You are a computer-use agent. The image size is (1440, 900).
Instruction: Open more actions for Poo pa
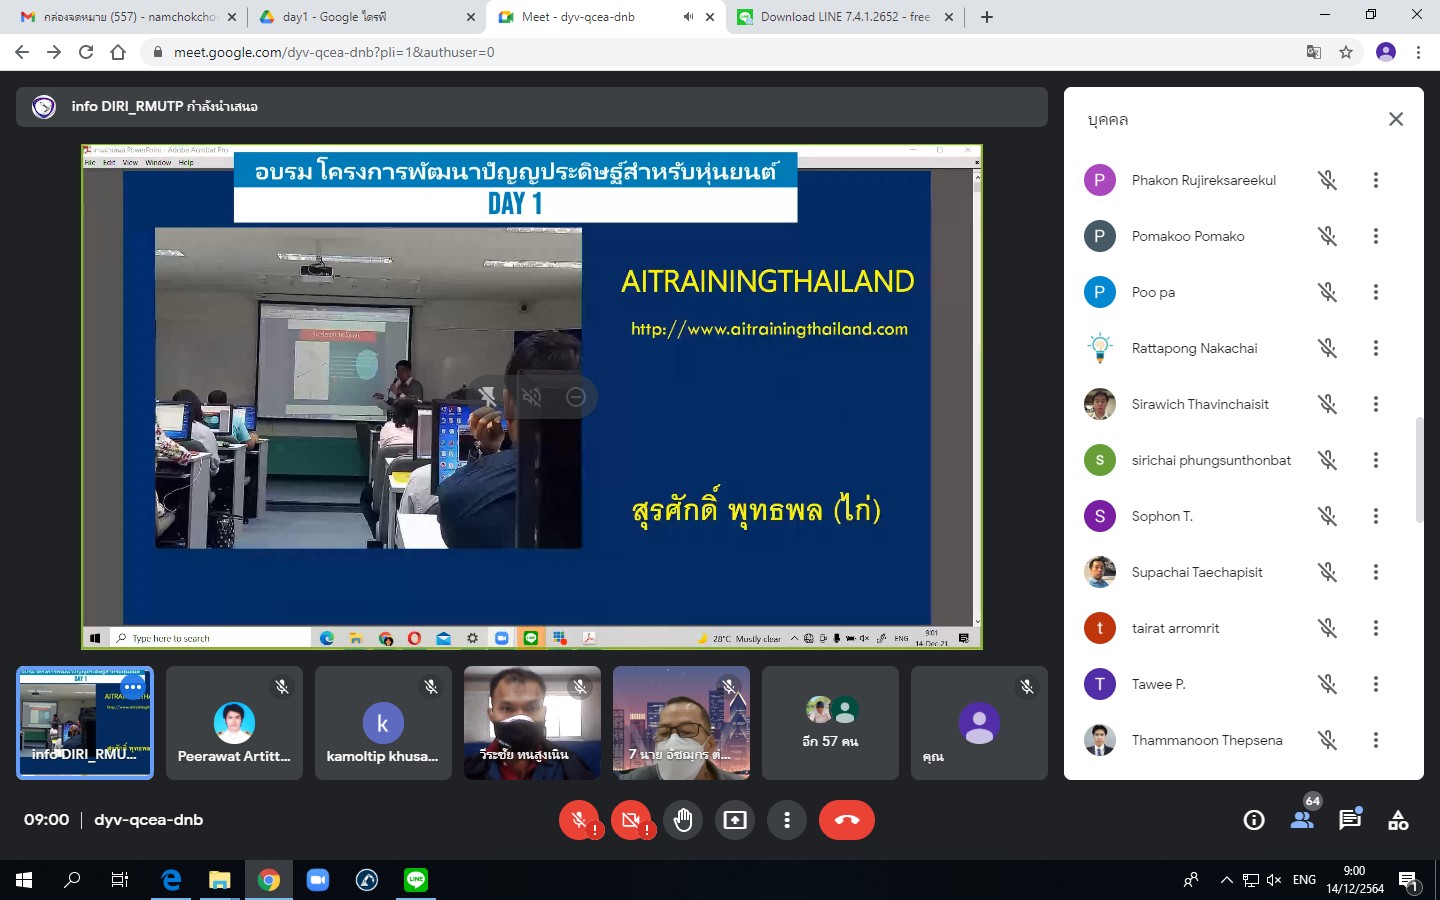(1376, 292)
